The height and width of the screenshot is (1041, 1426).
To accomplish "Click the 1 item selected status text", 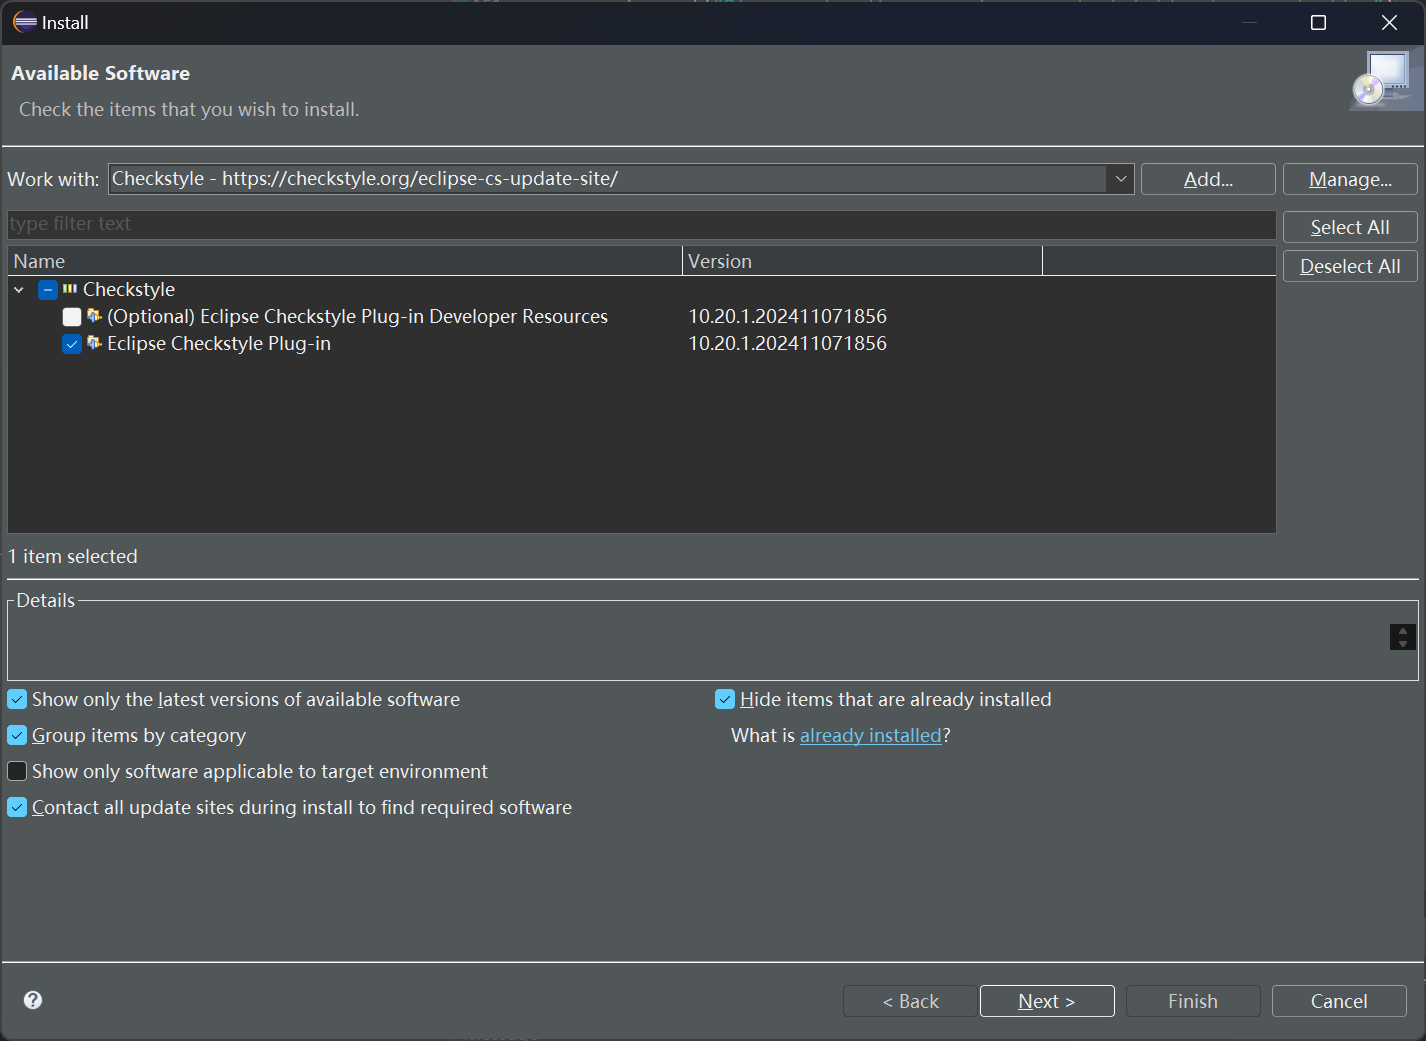I will tap(73, 556).
